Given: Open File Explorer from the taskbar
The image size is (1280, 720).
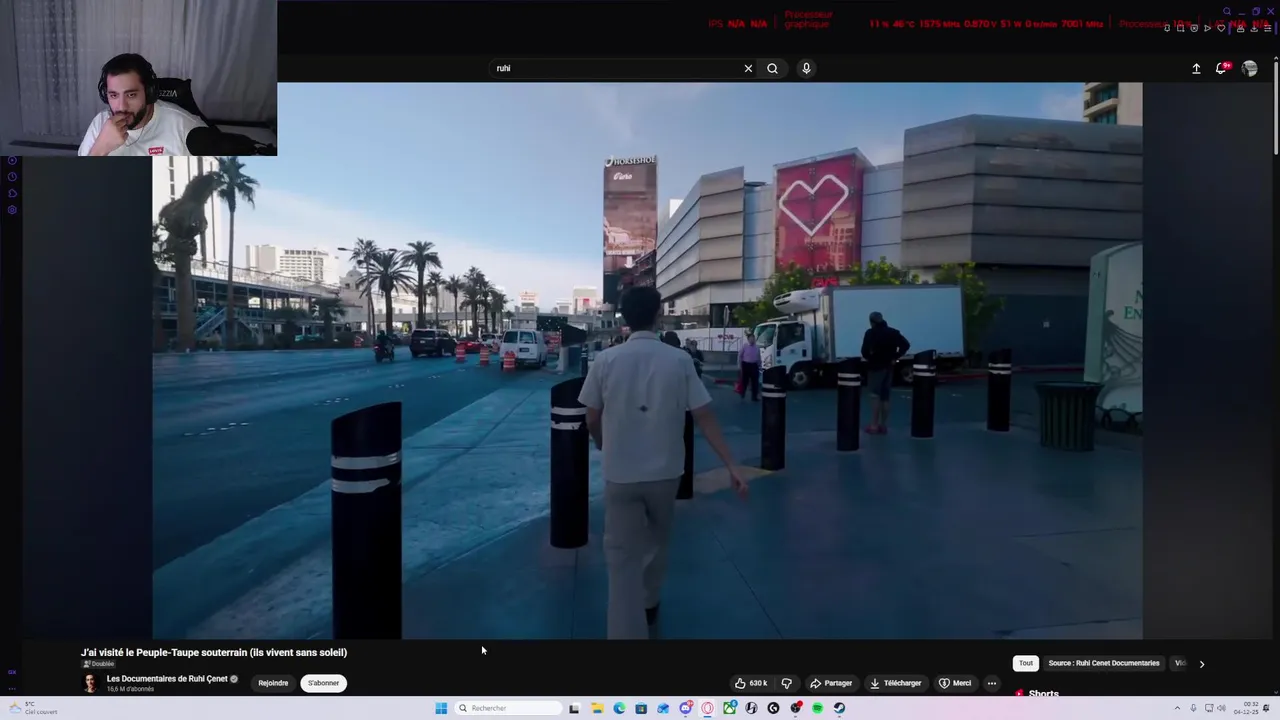Looking at the screenshot, I should tap(597, 708).
